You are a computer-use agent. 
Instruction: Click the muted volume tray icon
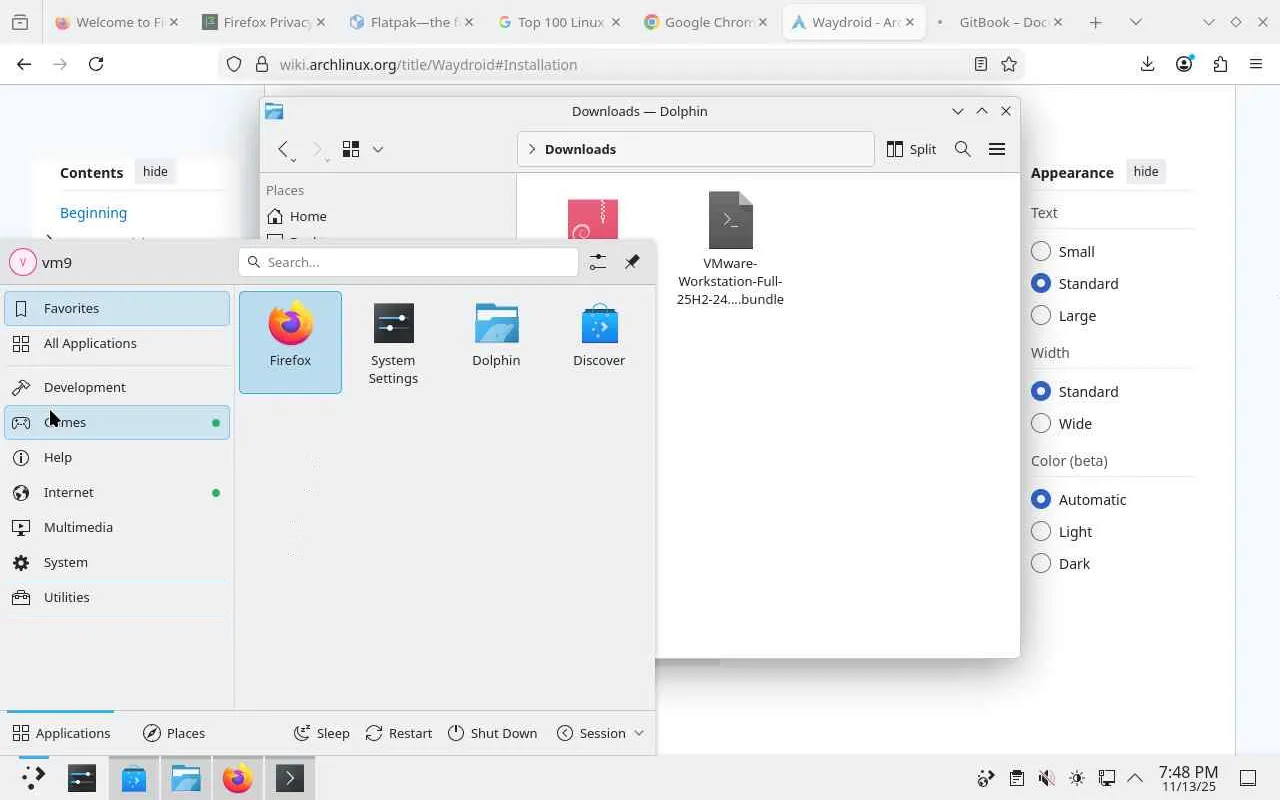tap(1046, 778)
